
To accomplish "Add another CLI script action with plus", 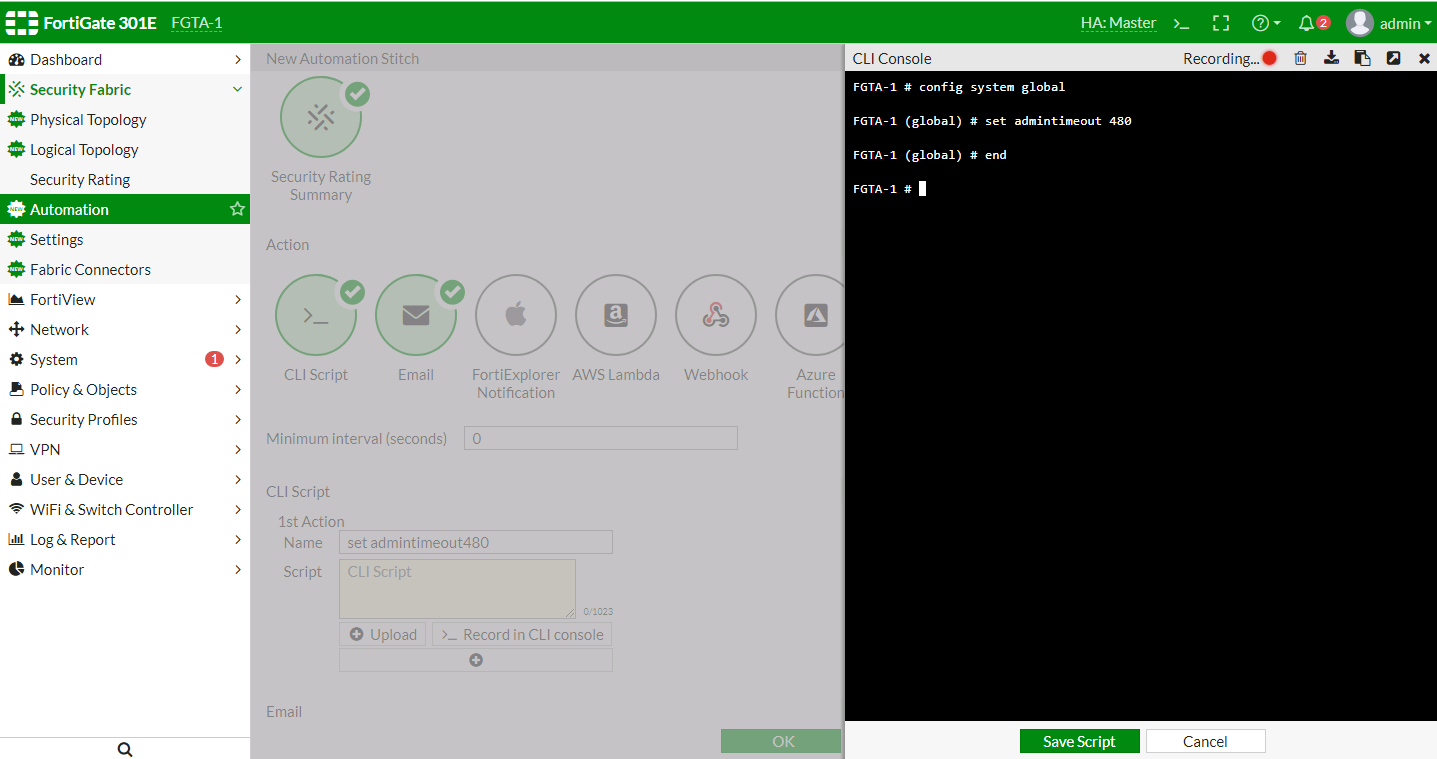I will pyautogui.click(x=476, y=660).
